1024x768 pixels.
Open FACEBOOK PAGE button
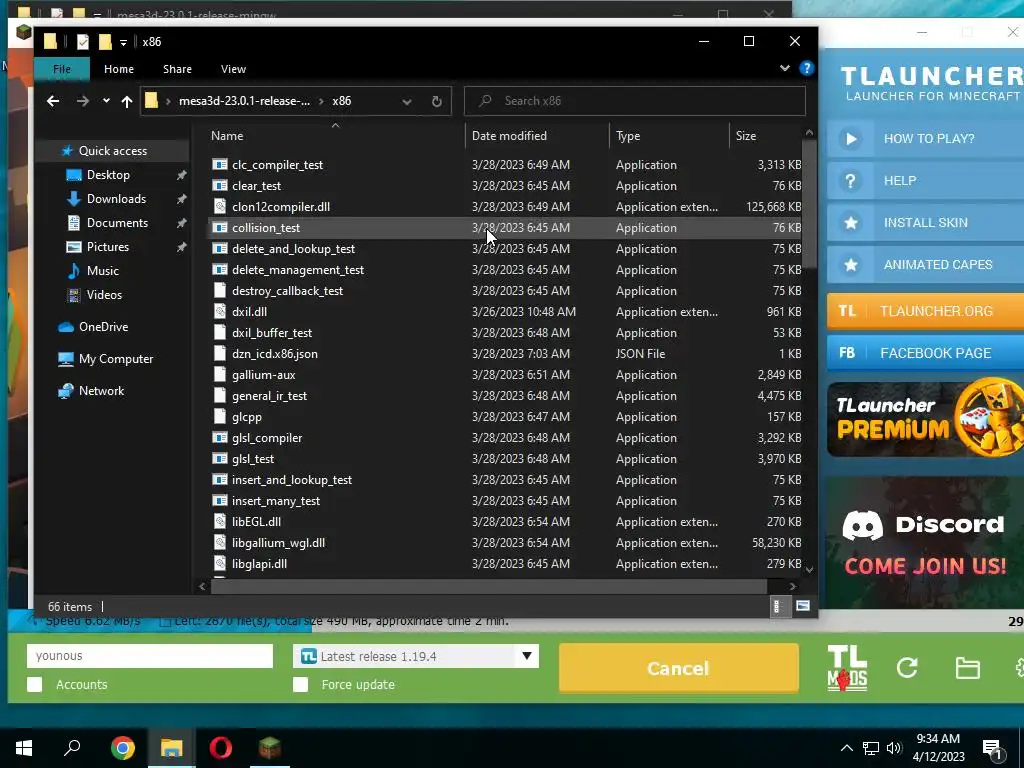(x=925, y=353)
